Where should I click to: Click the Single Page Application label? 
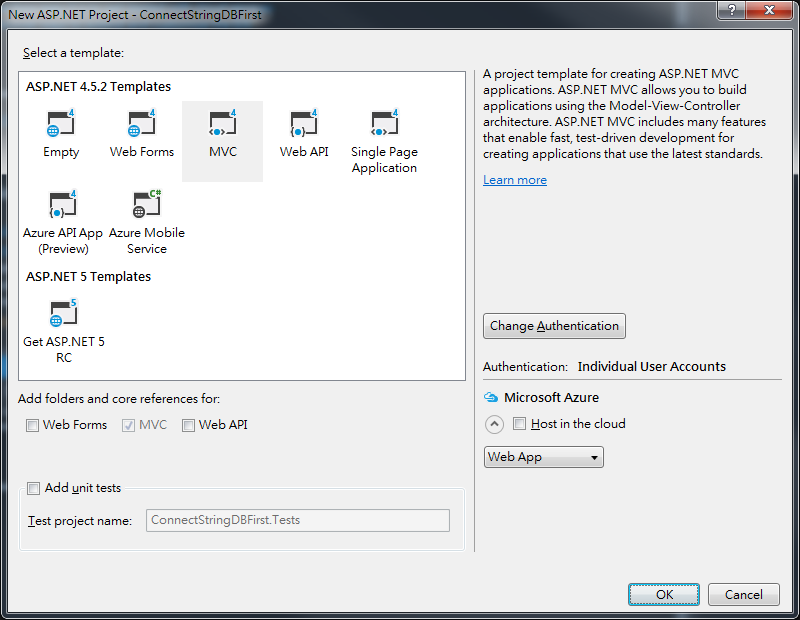point(384,160)
